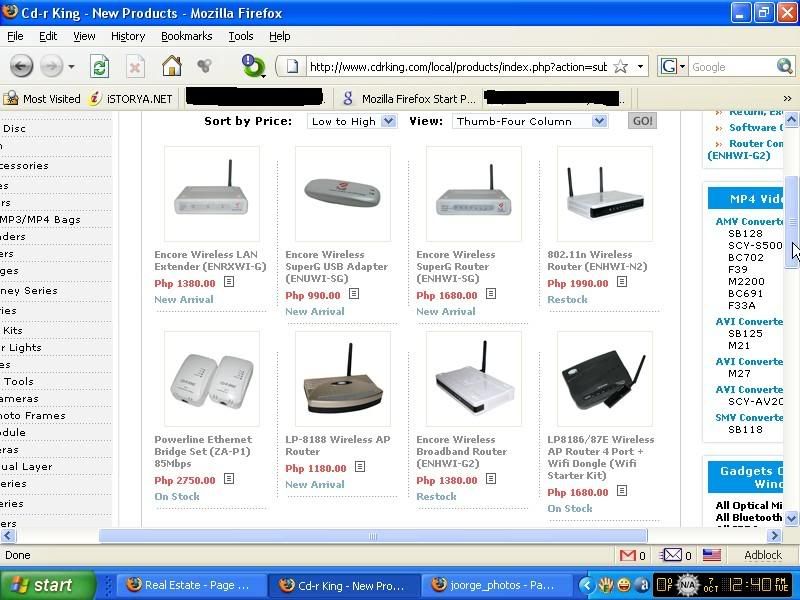Viewport: 800px width, 600px height.
Task: Click the US flag icon in status bar
Action: tap(712, 555)
